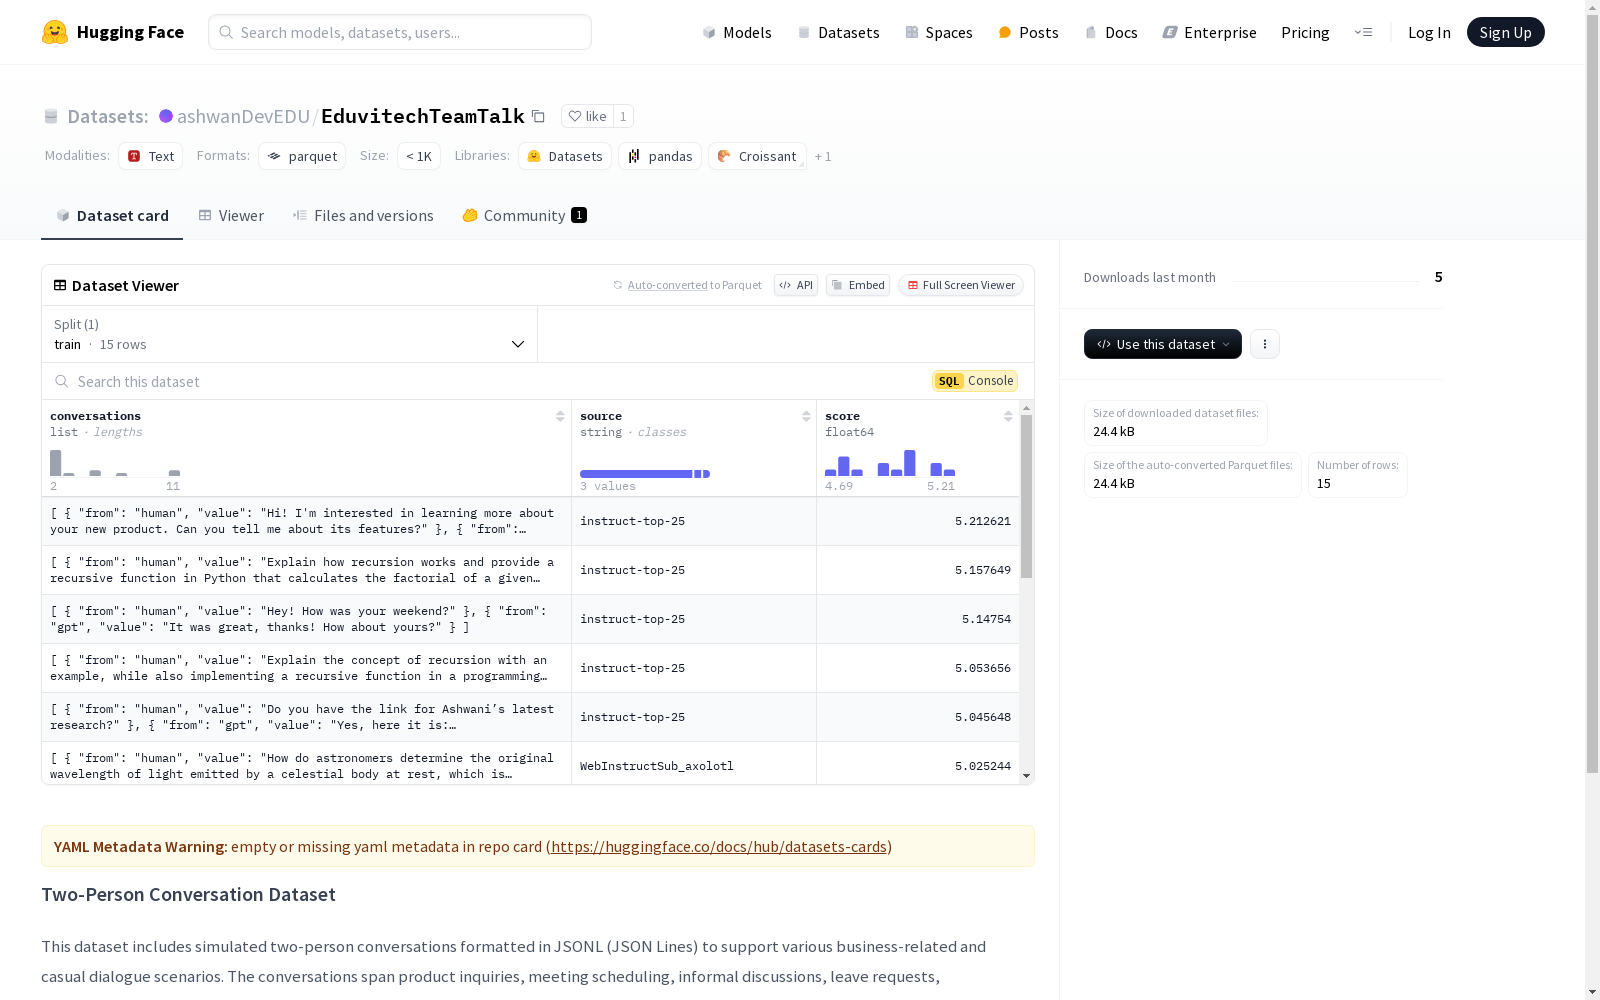Copy dataset name with copy icon

[x=538, y=116]
